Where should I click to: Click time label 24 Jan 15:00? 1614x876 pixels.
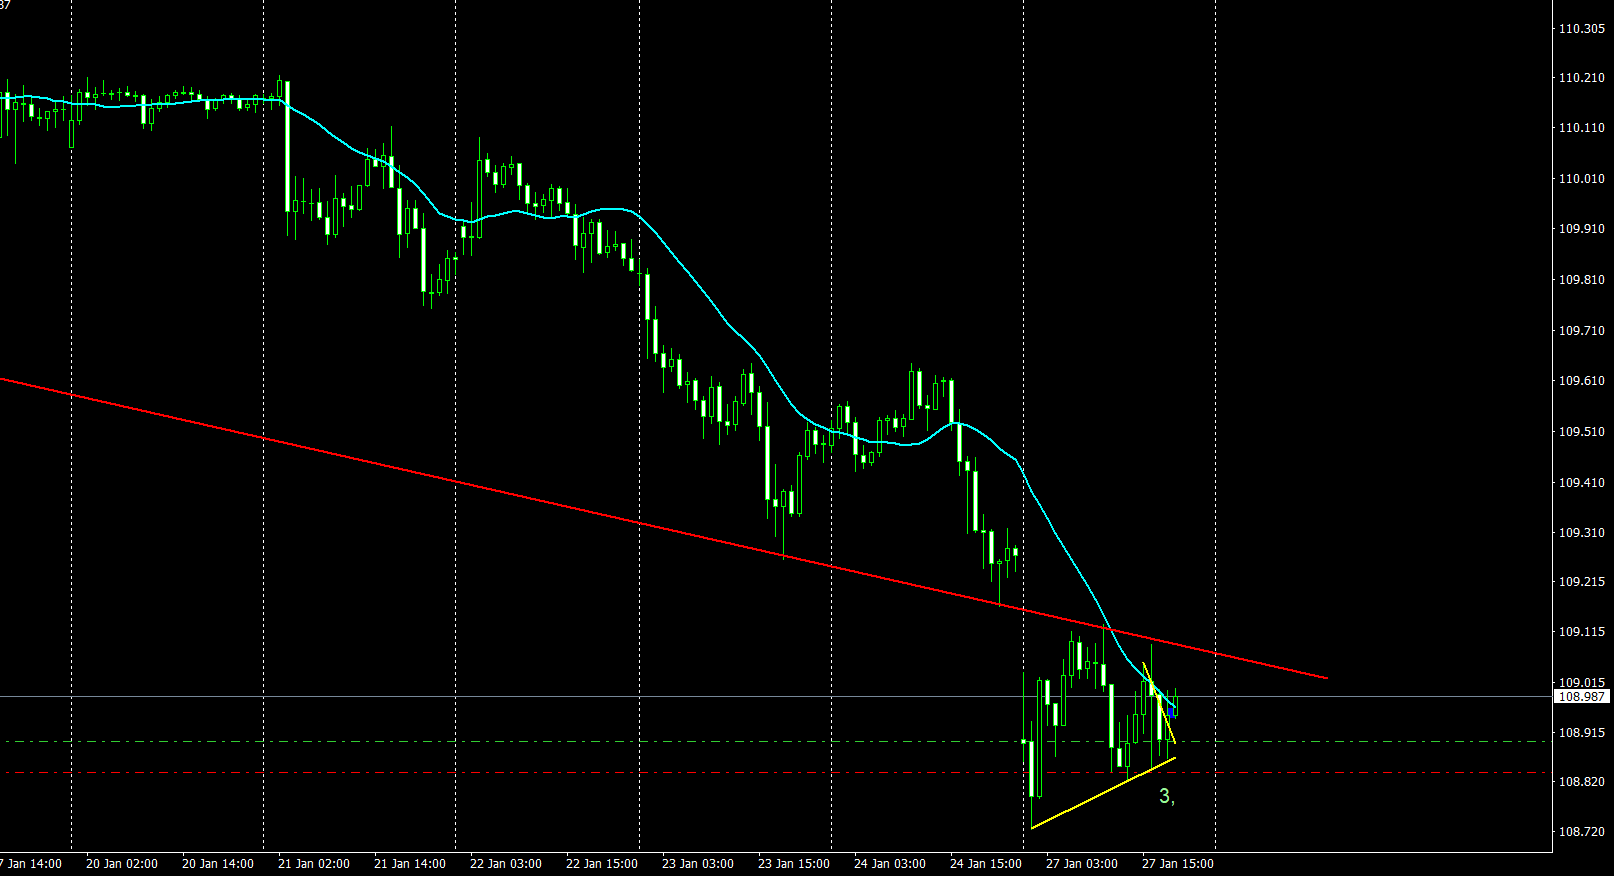pos(986,864)
